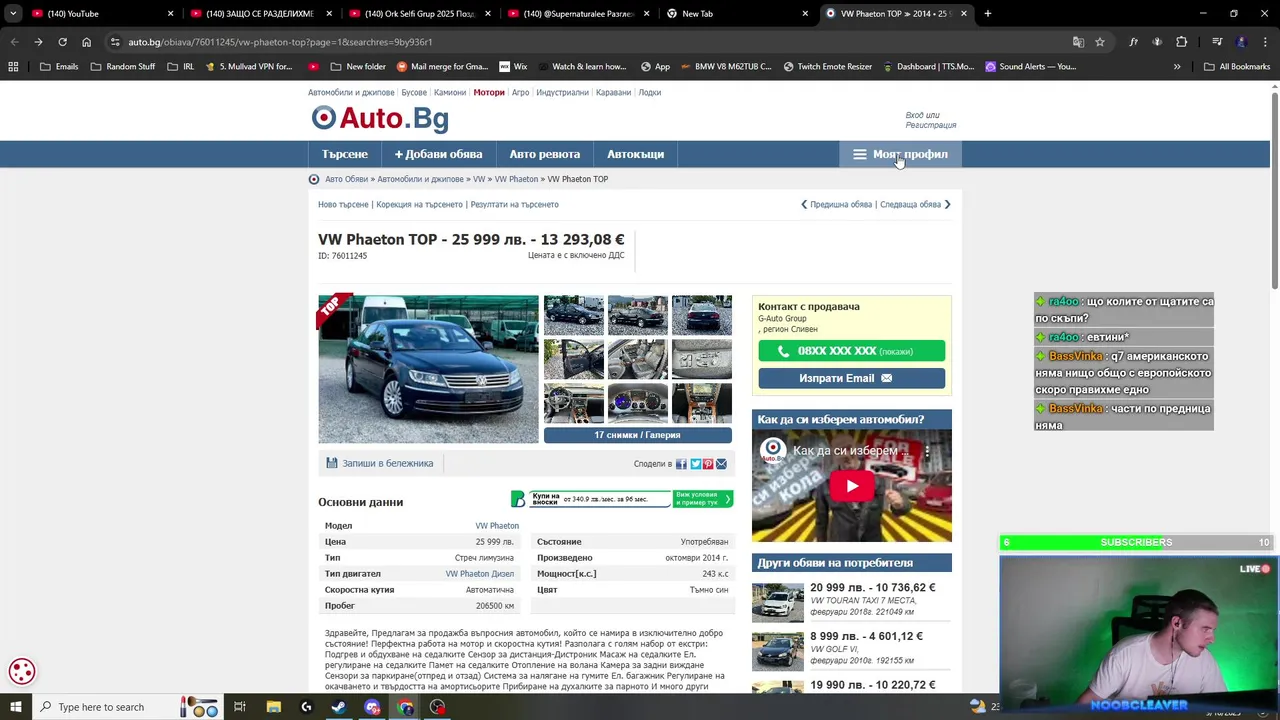
Task: Open 'Добави обява' in the navigation bar
Action: click(x=438, y=154)
